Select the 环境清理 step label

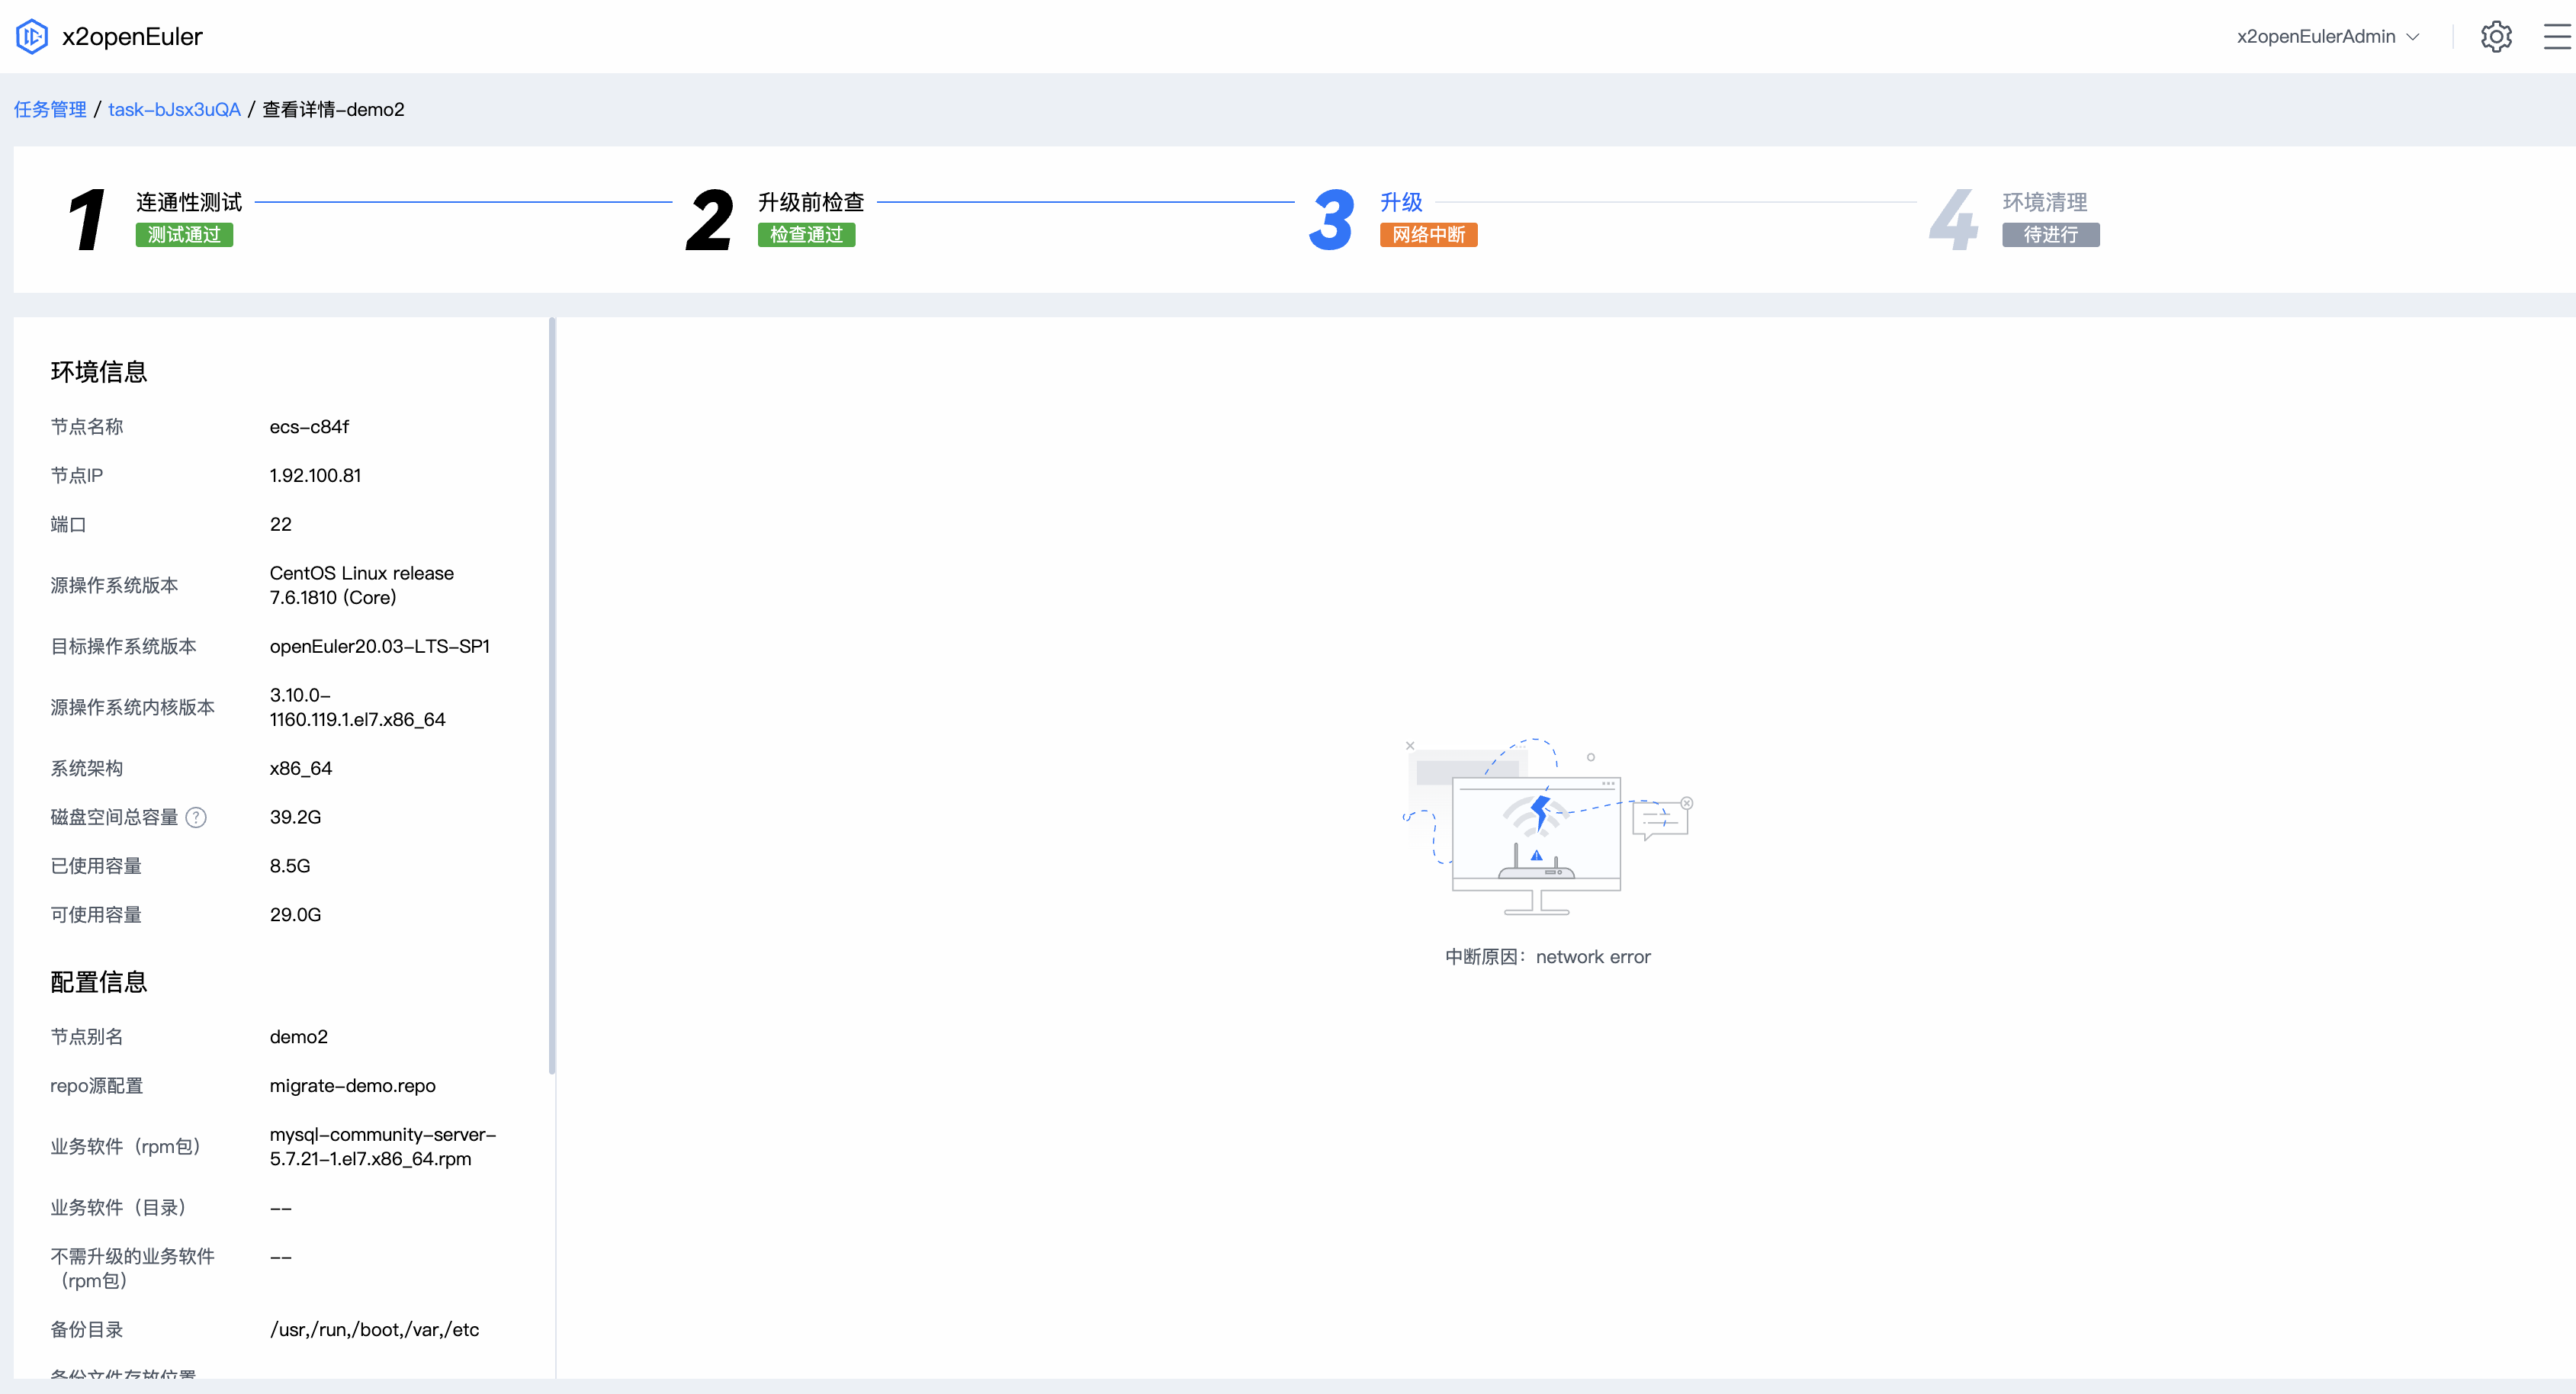pyautogui.click(x=2044, y=202)
